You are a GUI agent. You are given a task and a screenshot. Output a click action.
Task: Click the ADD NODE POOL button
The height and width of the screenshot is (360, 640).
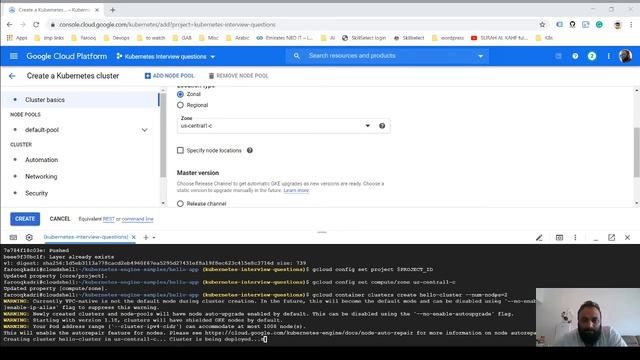tap(169, 76)
